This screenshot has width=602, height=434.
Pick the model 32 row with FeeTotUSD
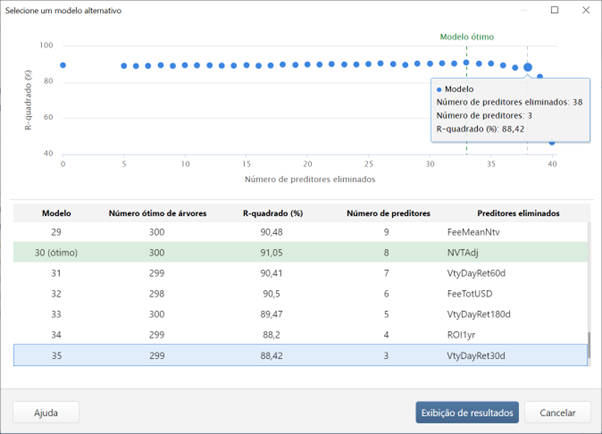(x=300, y=295)
